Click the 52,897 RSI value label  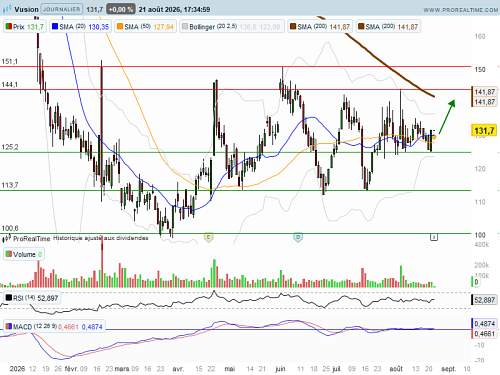484,300
